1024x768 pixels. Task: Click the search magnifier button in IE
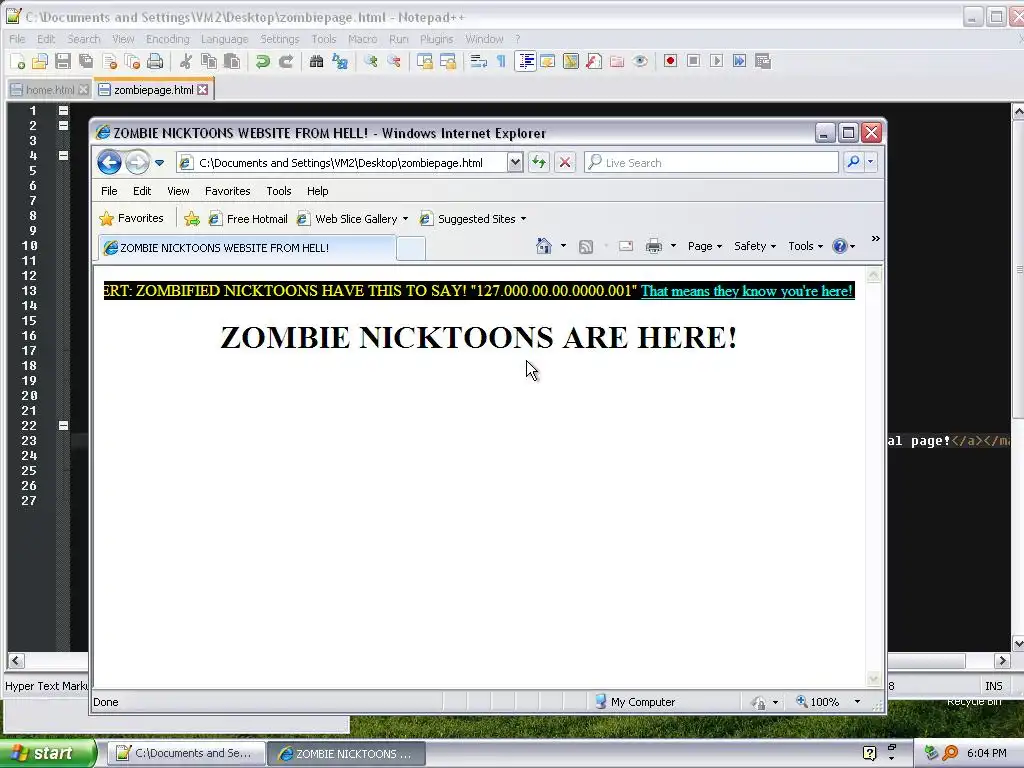(853, 162)
